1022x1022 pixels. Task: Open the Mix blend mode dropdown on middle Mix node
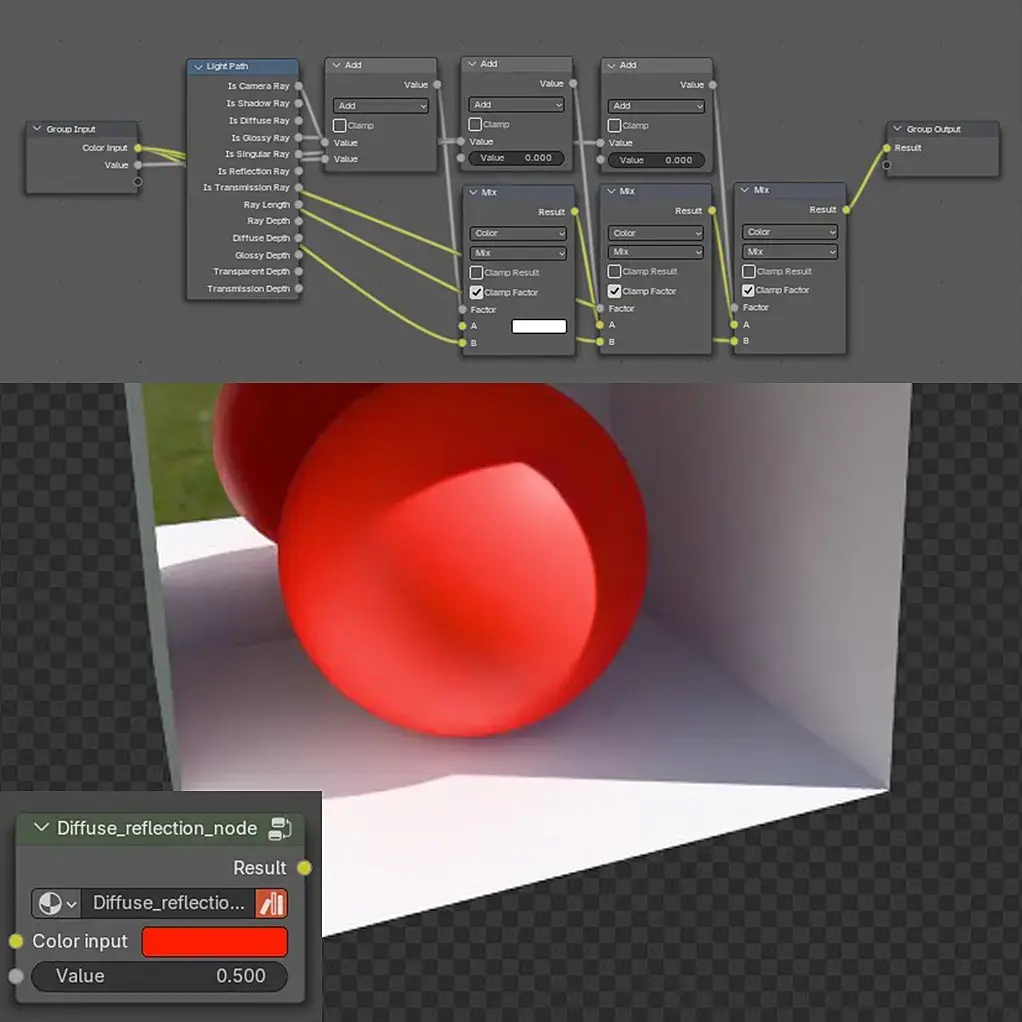pos(656,252)
